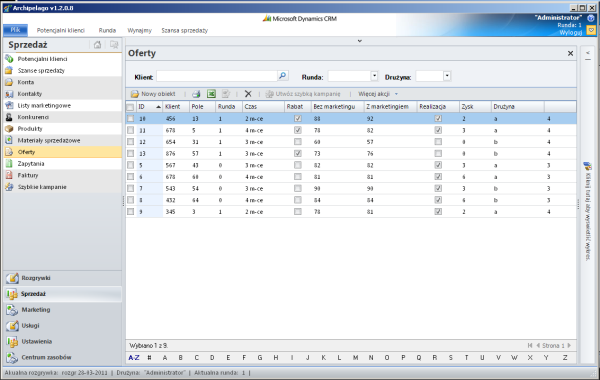The height and width of the screenshot is (380, 600).
Task: Open Kontakty in the sidebar
Action: click(x=62, y=94)
